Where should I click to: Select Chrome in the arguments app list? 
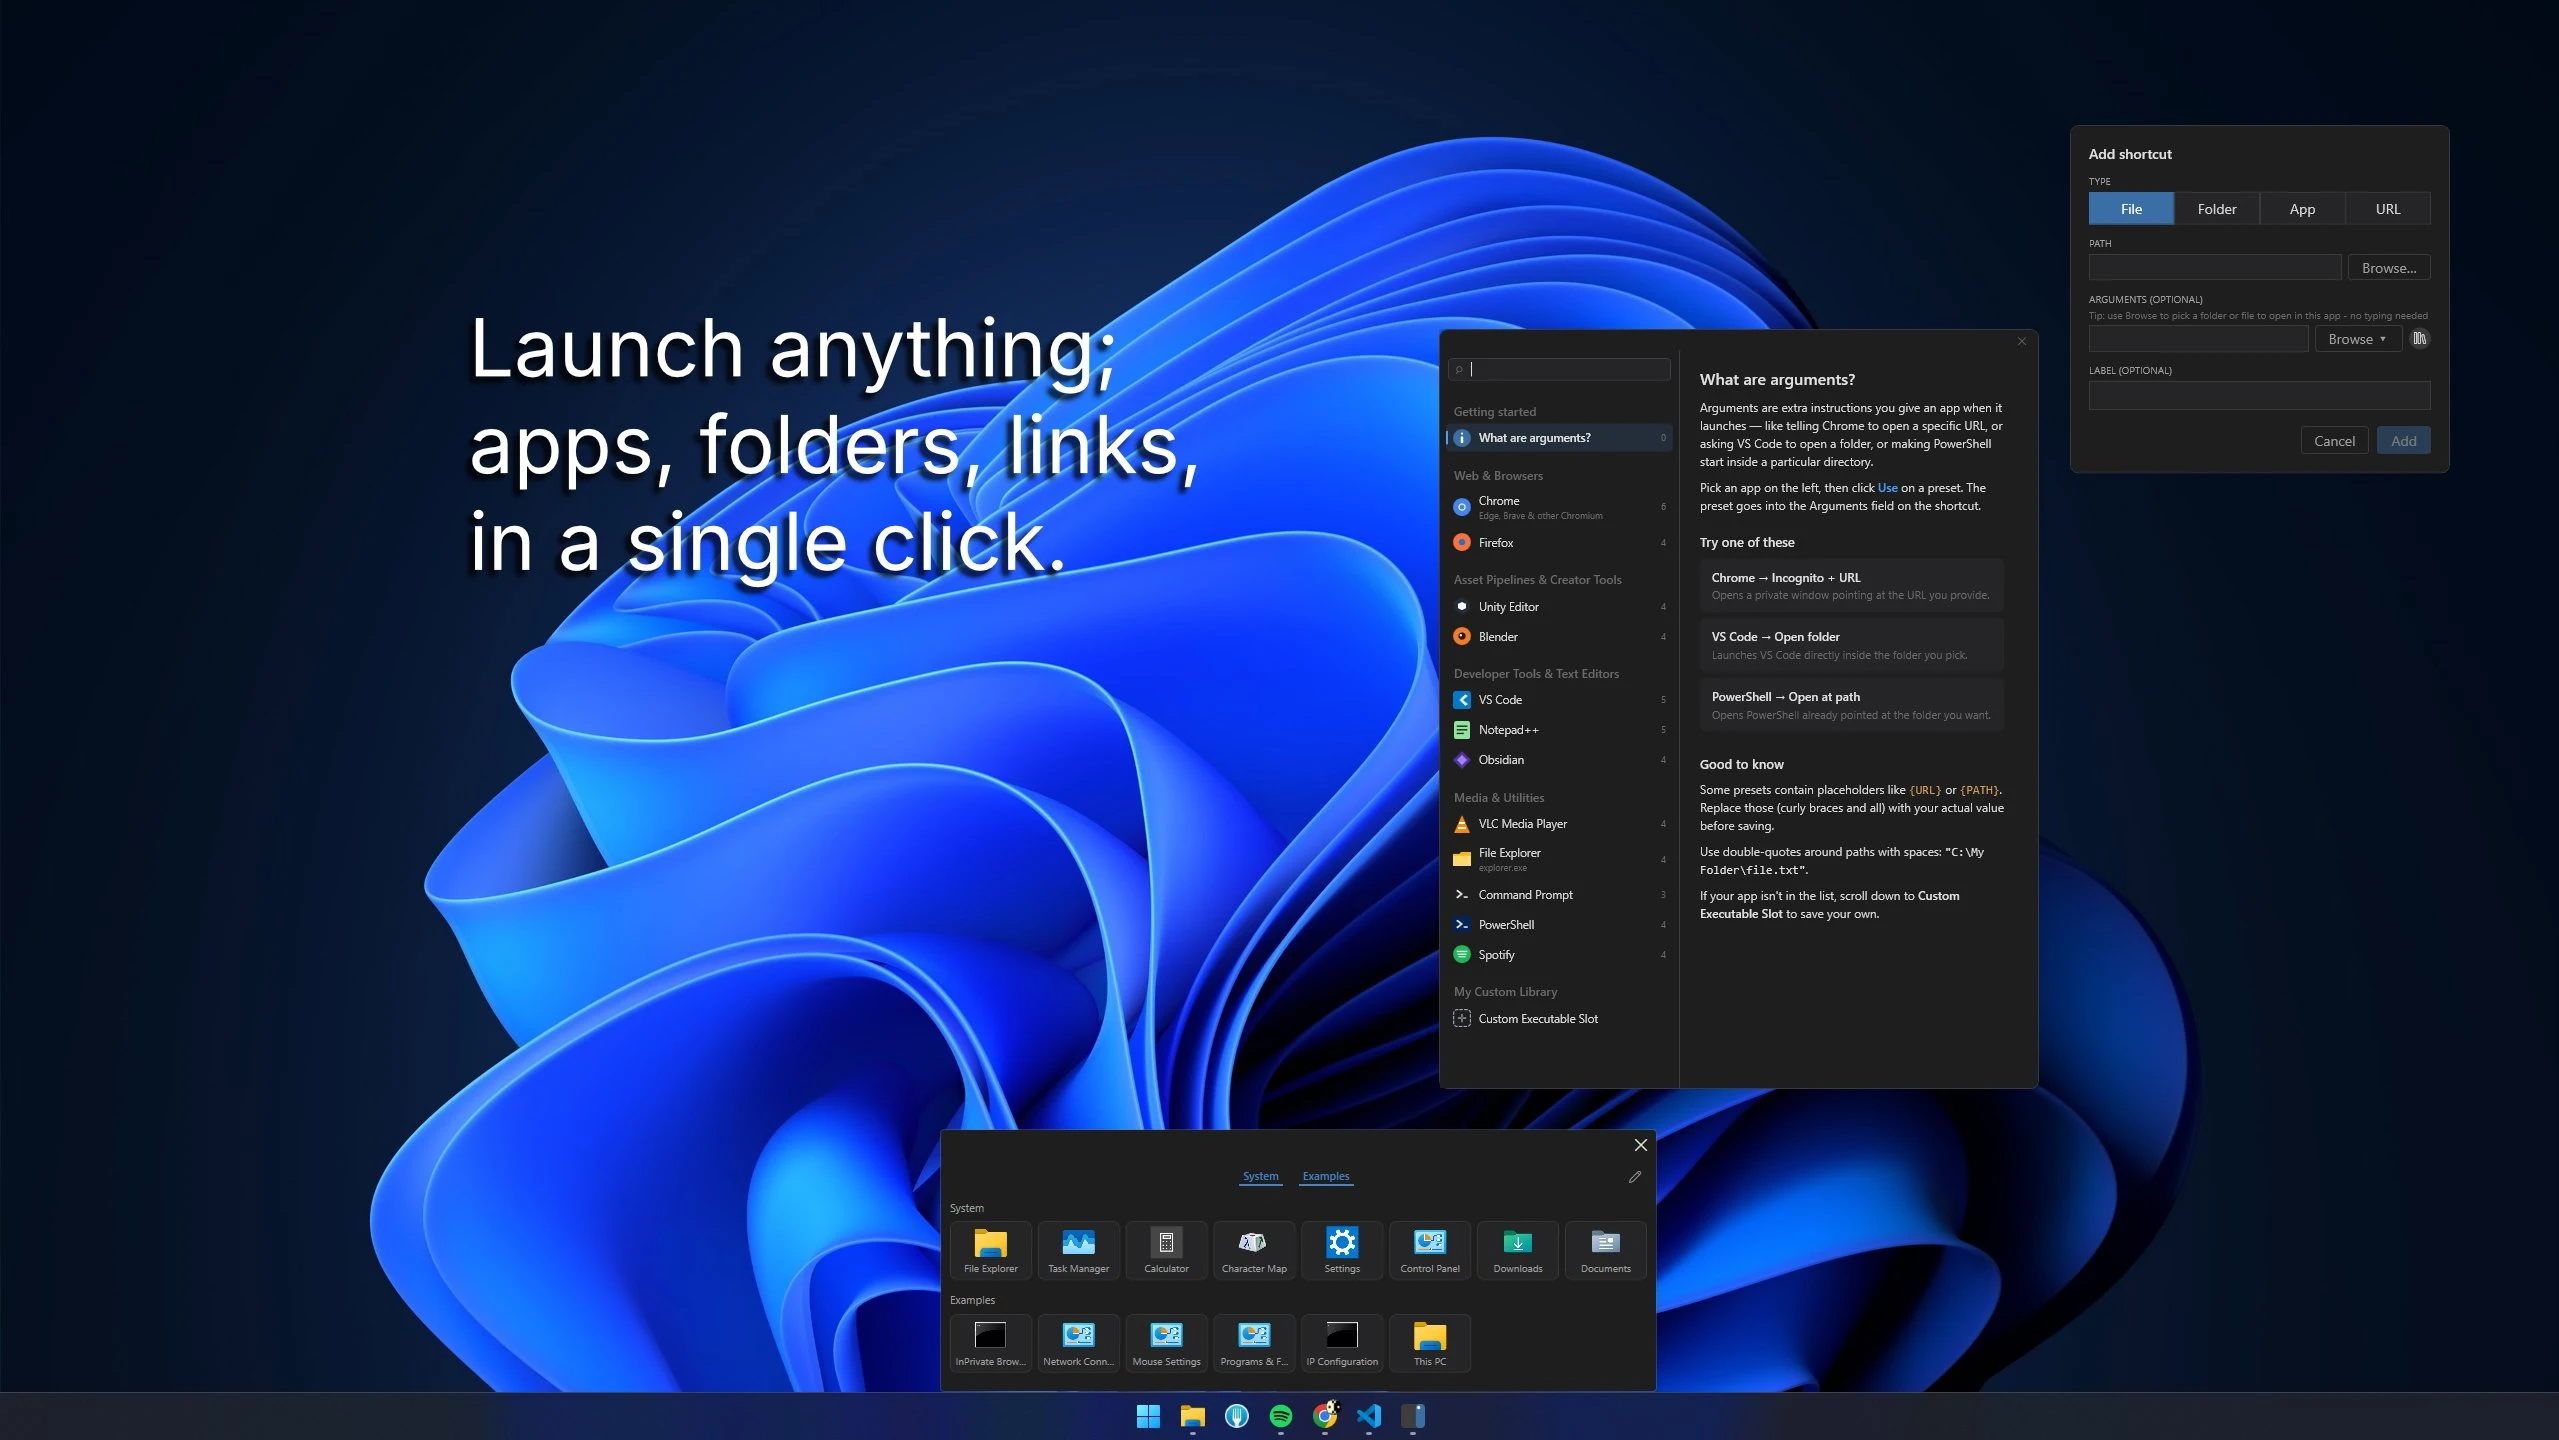pyautogui.click(x=1559, y=507)
